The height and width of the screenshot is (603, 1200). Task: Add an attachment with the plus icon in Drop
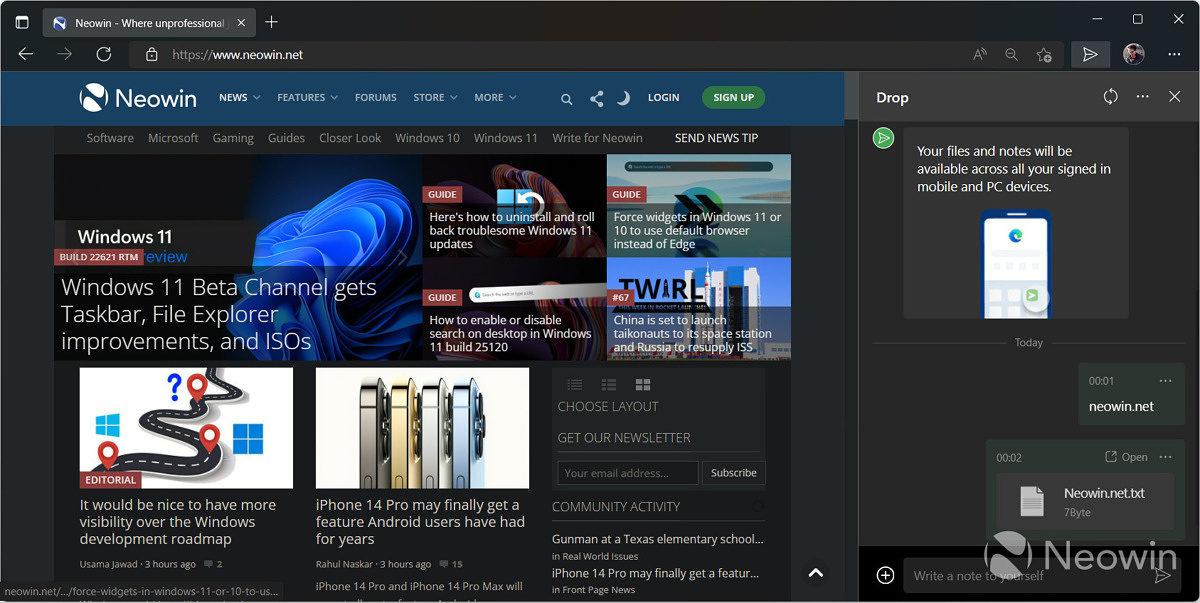885,575
